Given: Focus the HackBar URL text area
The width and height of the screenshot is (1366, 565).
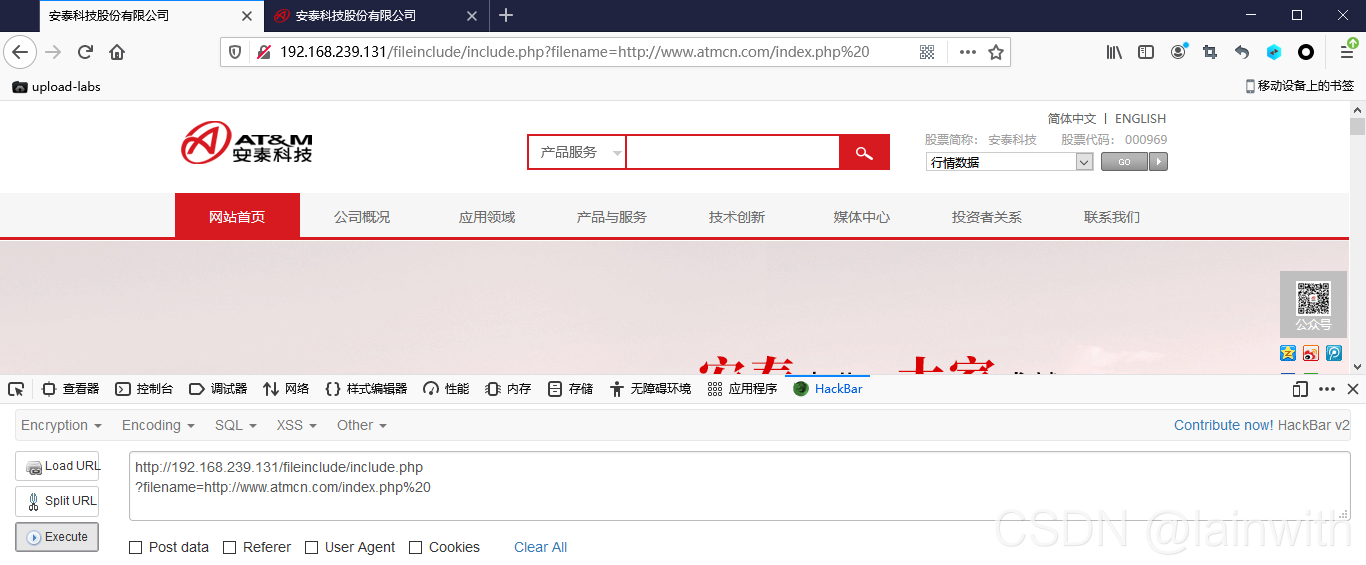Looking at the screenshot, I should pyautogui.click(x=740, y=486).
